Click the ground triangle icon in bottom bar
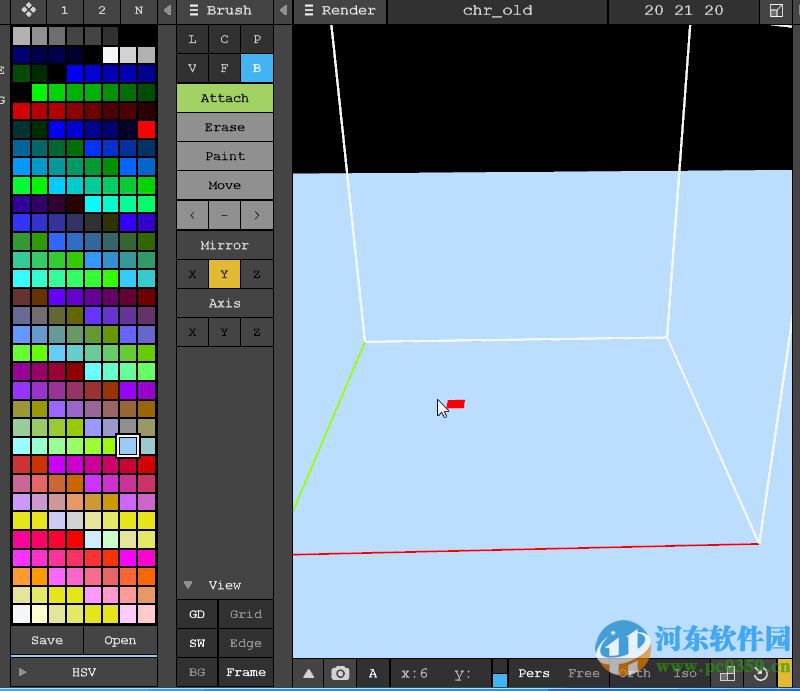This screenshot has width=800, height=691. point(310,673)
